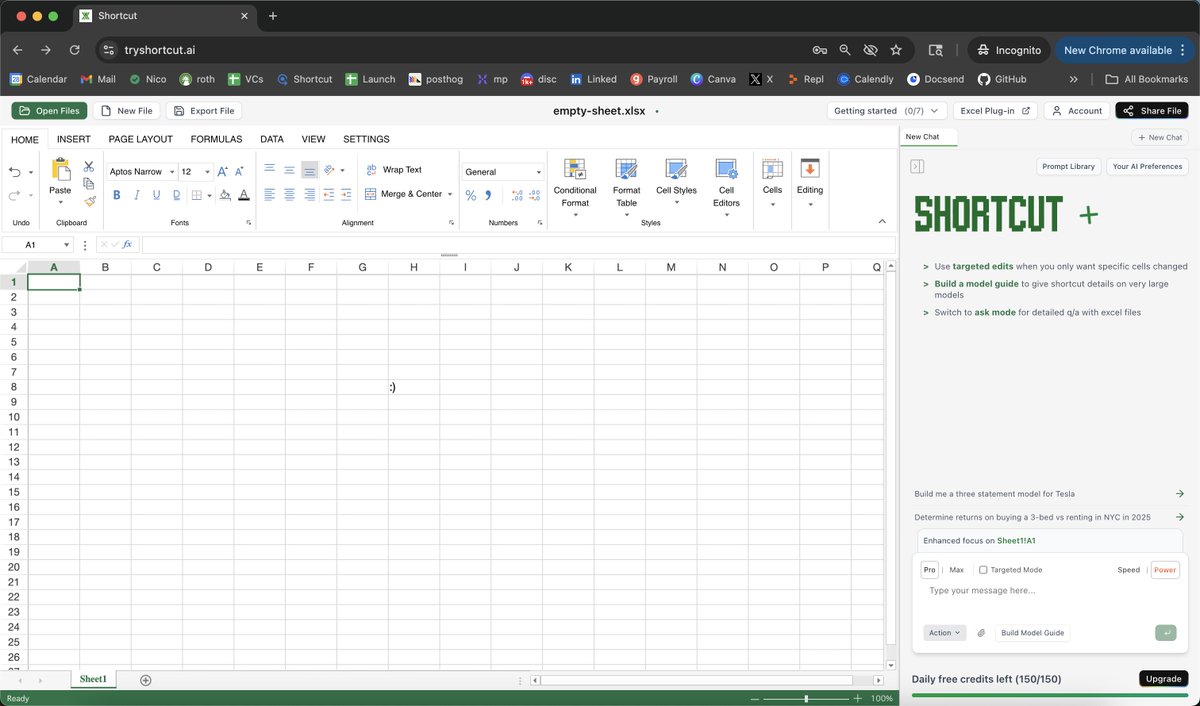This screenshot has height=706, width=1200.
Task: Click the align text right icon
Action: (309, 194)
